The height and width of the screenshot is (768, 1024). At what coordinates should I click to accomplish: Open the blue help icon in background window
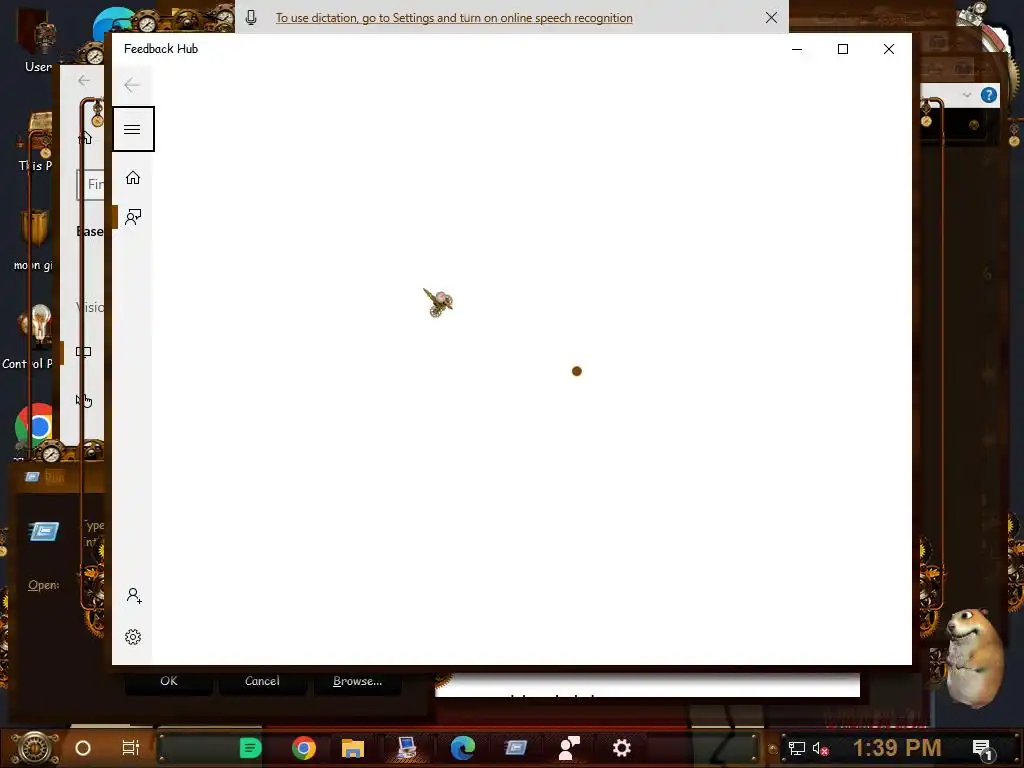tap(989, 95)
